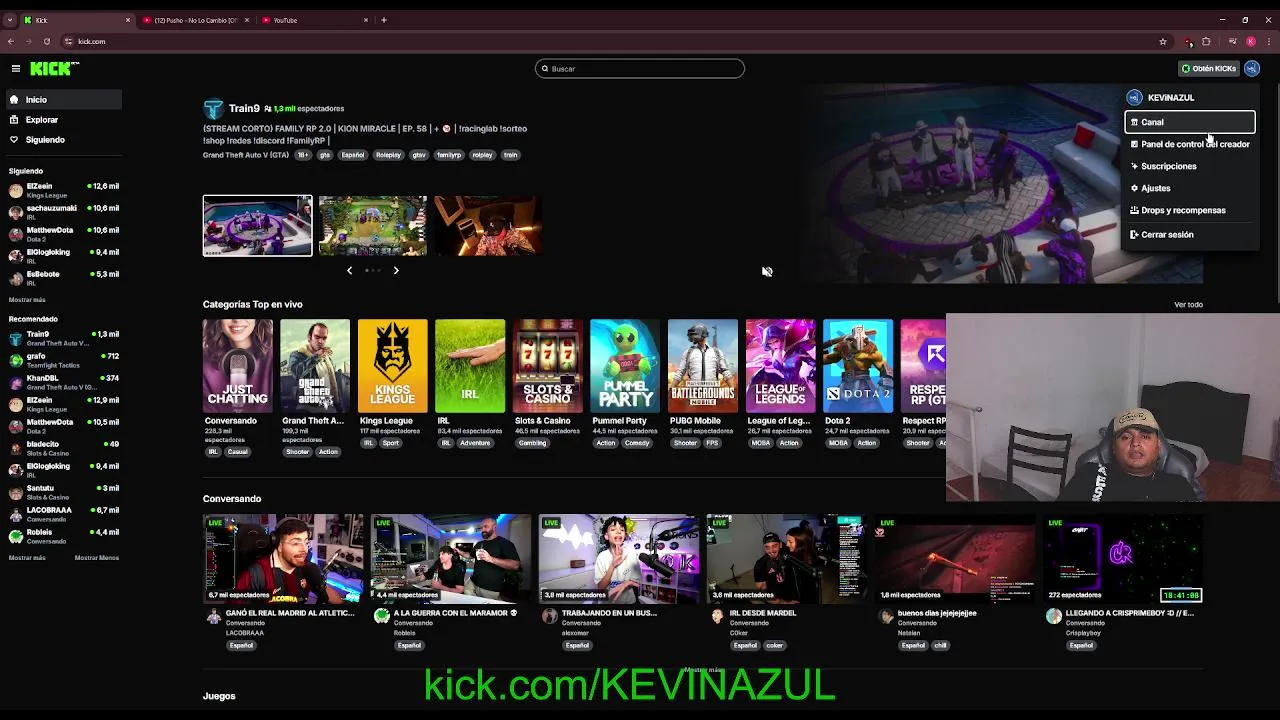This screenshot has width=1280, height=720.
Task: Go to next featured carousel slide
Action: (x=396, y=270)
